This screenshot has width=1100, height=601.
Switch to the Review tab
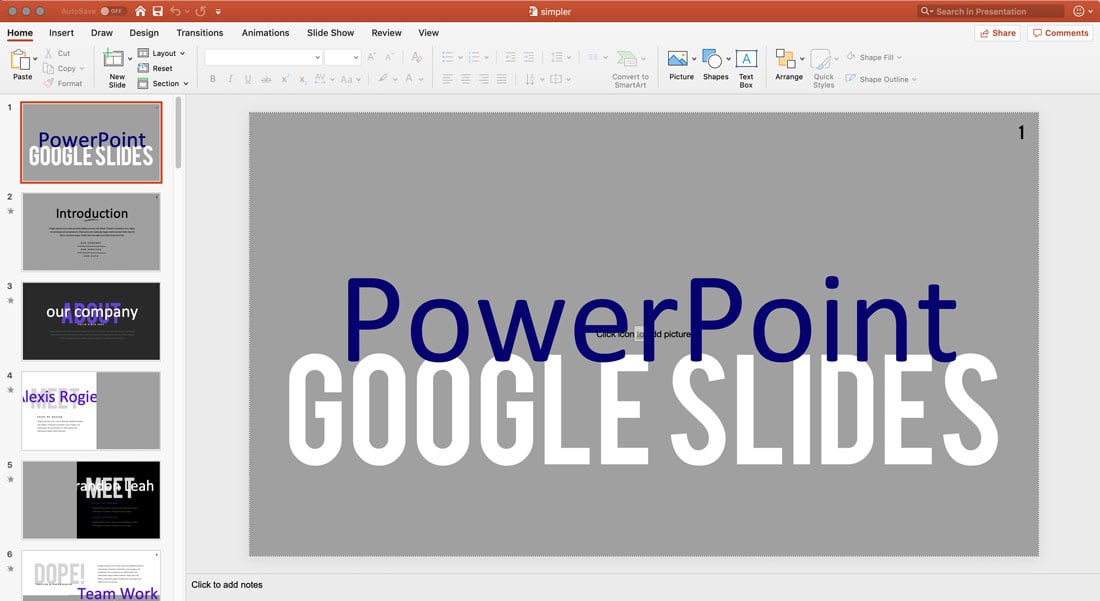(387, 32)
